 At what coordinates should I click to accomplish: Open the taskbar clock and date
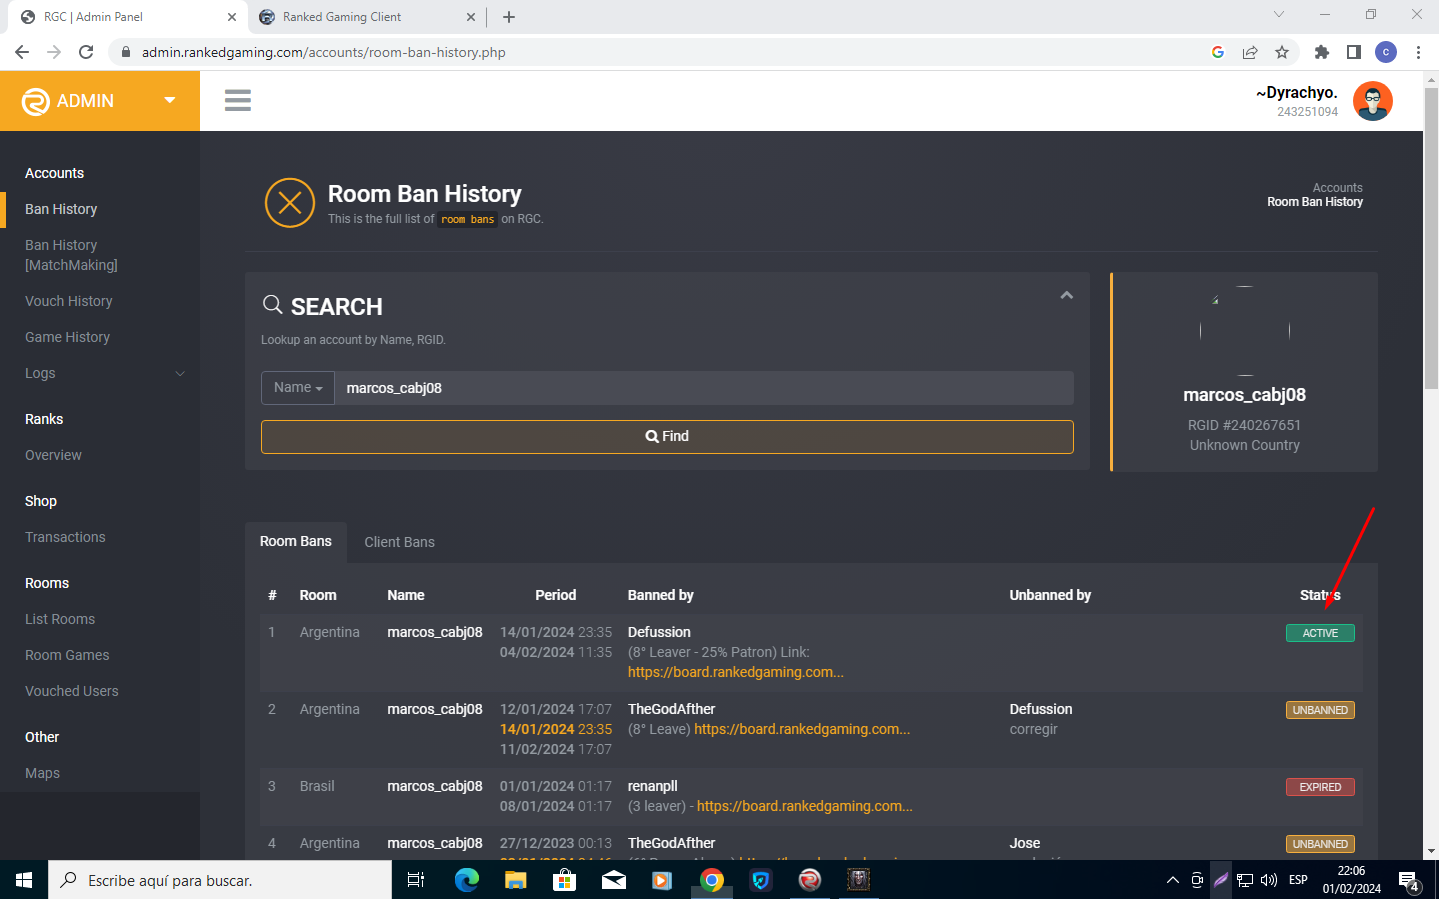click(1351, 880)
